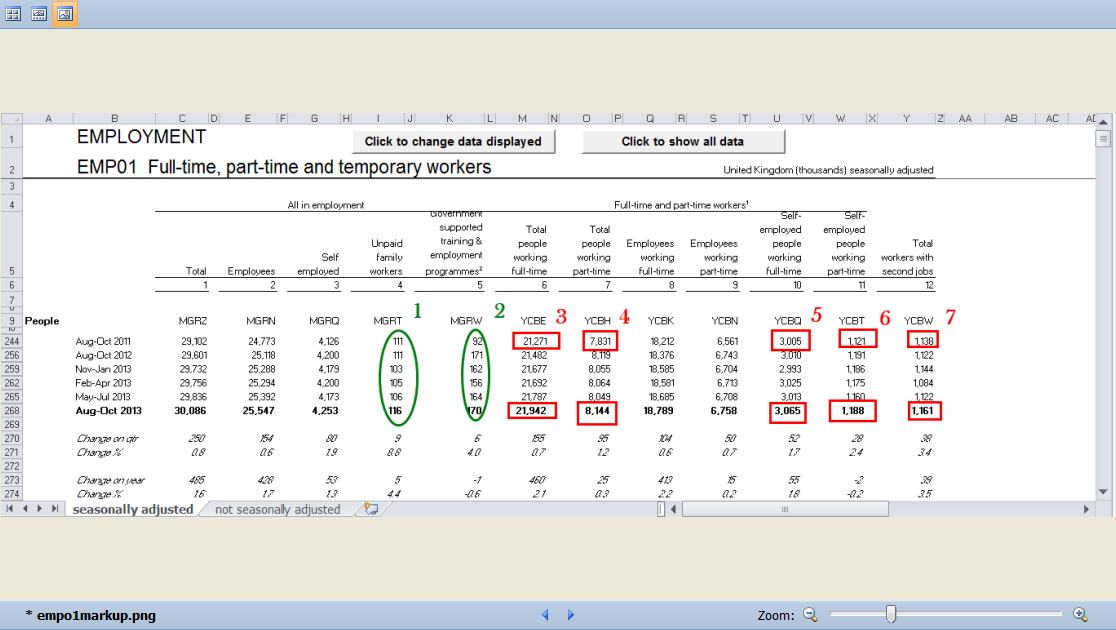Image resolution: width=1116 pixels, height=630 pixels.
Task: Jump to the last sheet tab arrow
Action: point(55,509)
